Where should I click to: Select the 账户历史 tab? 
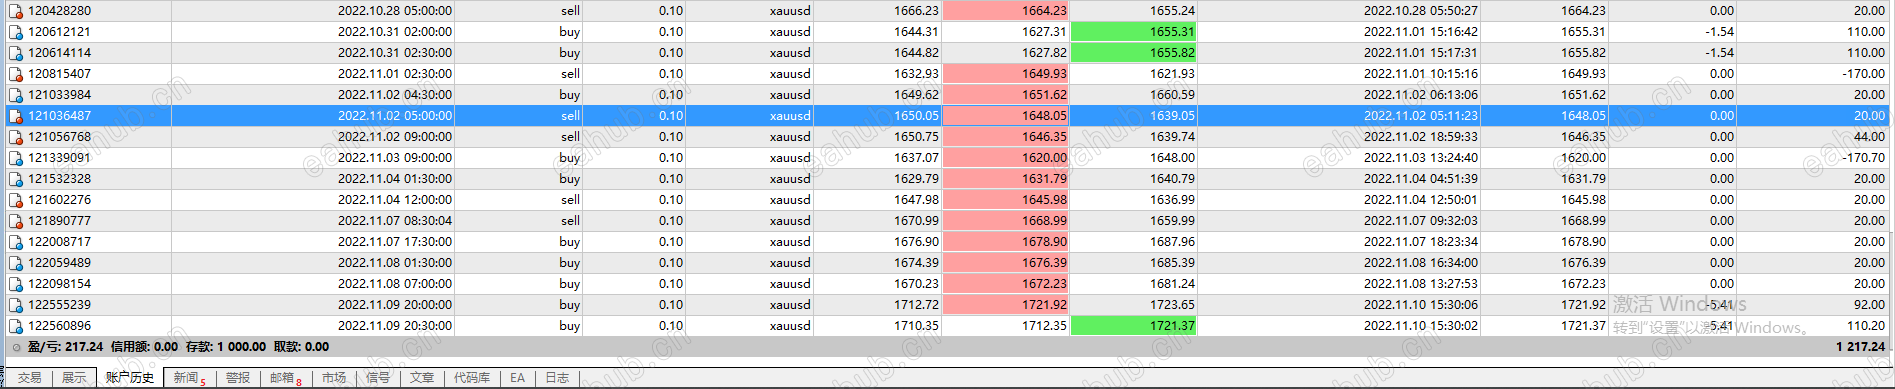[x=130, y=378]
